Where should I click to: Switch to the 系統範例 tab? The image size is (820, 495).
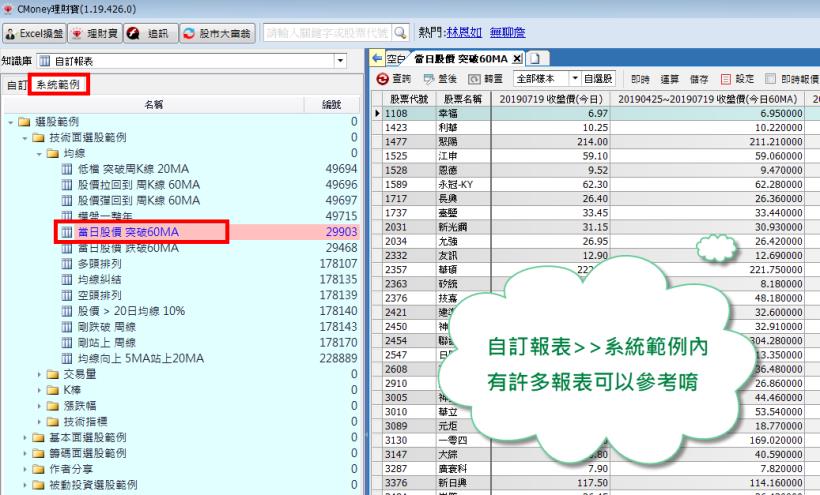(59, 86)
